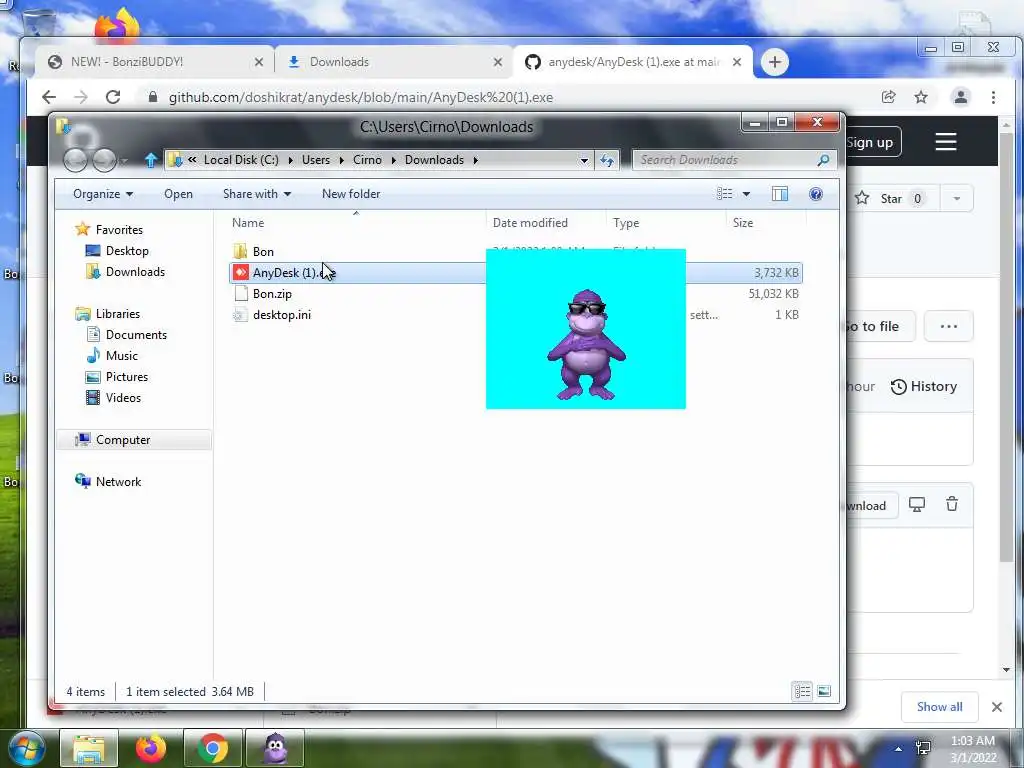The height and width of the screenshot is (768, 1024).
Task: Select Network in navigation pane
Action: click(108, 481)
